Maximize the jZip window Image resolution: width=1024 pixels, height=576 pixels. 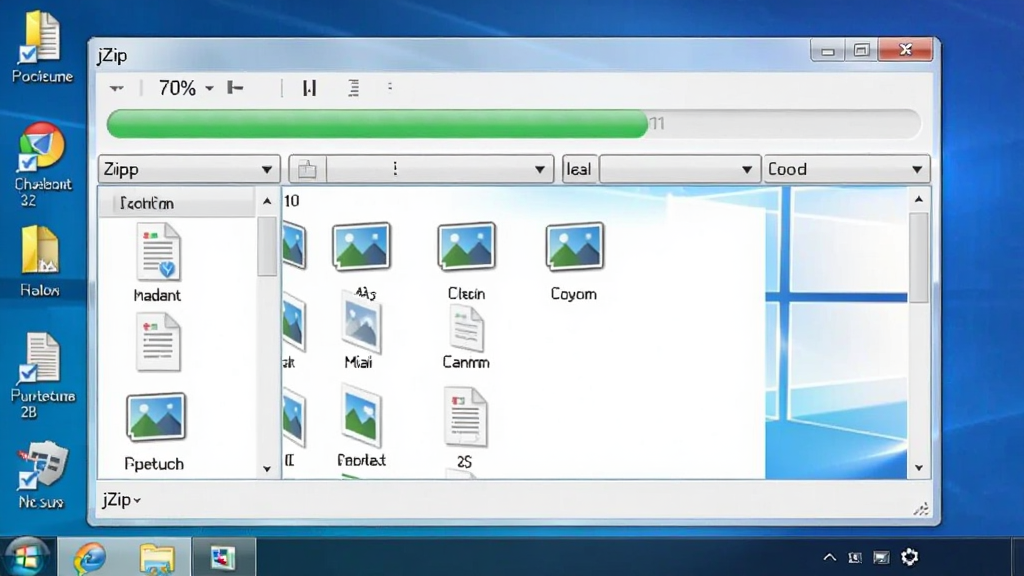[x=861, y=50]
